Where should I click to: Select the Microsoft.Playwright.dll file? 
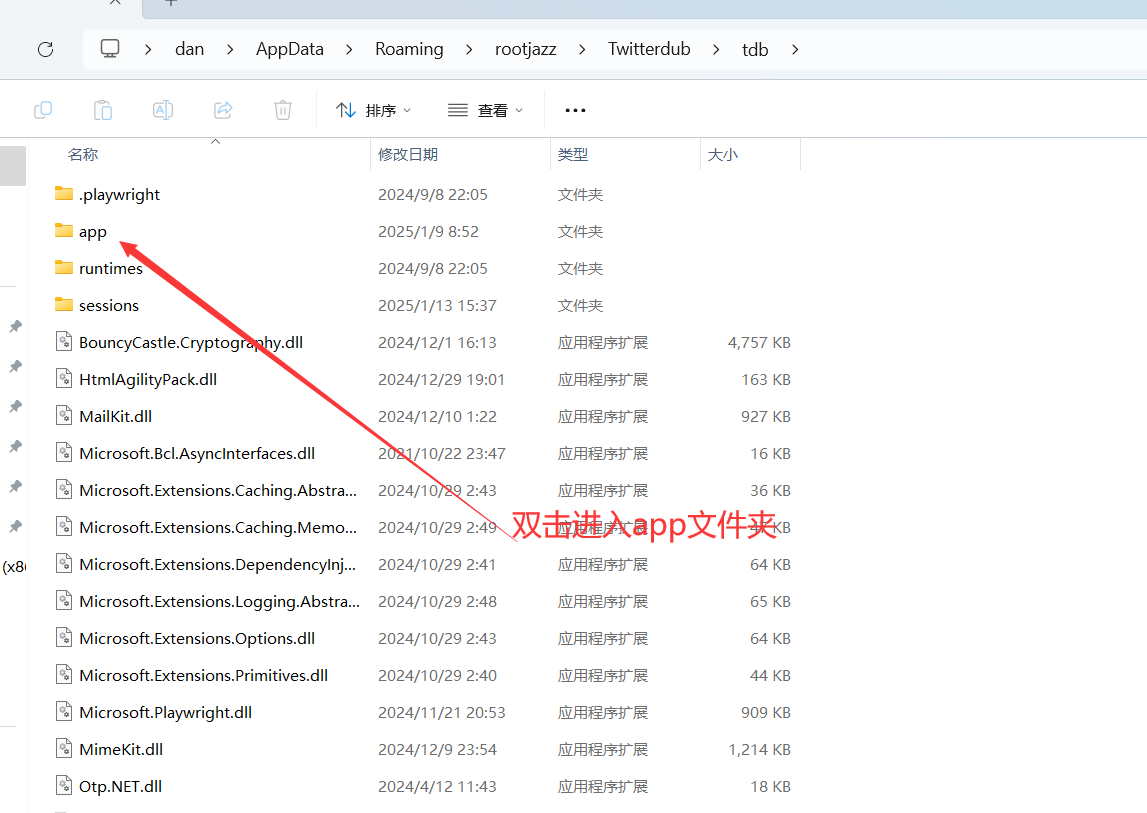(x=165, y=713)
